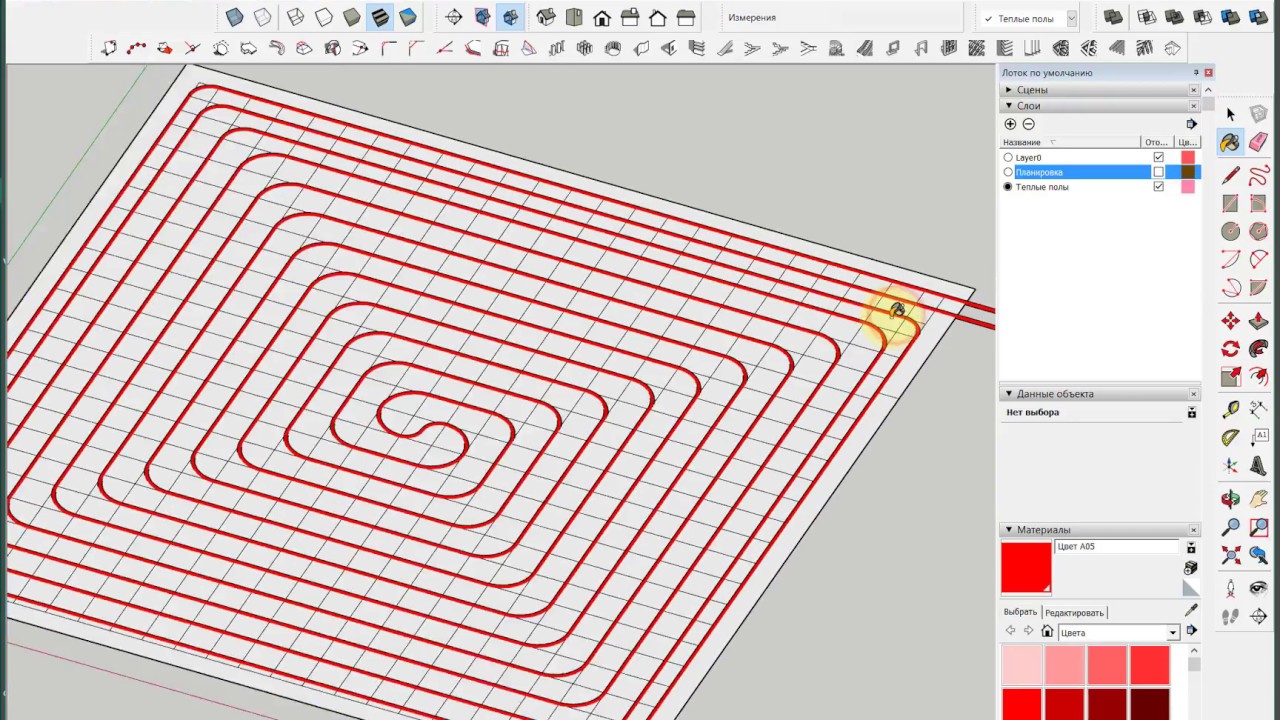Select the Rotate tool
1280x720 pixels.
click(1230, 349)
